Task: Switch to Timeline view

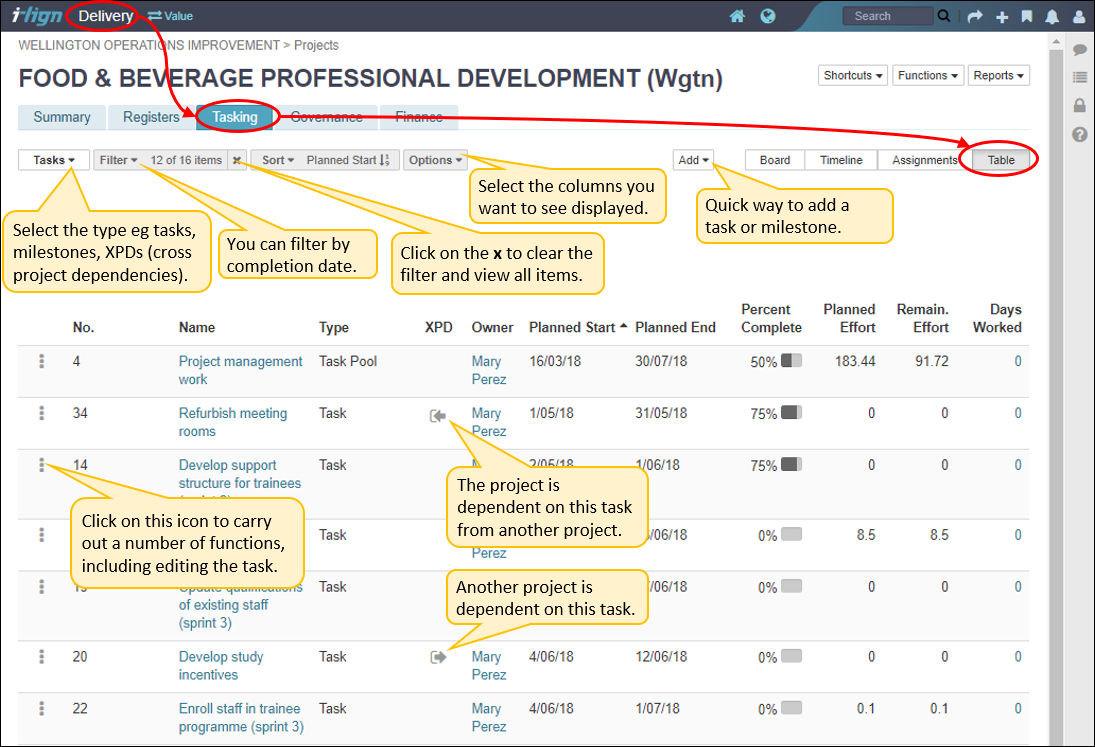Action: coord(841,160)
